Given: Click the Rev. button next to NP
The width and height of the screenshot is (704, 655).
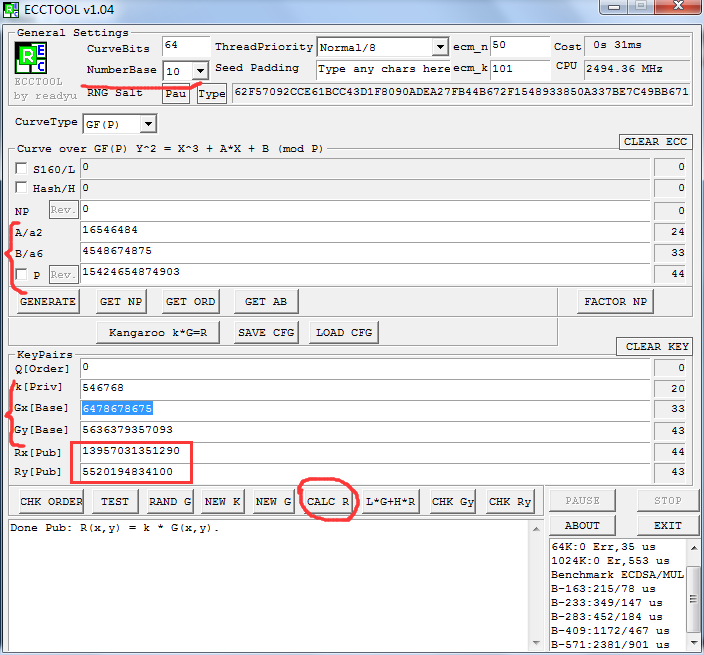Looking at the screenshot, I should 64,210.
